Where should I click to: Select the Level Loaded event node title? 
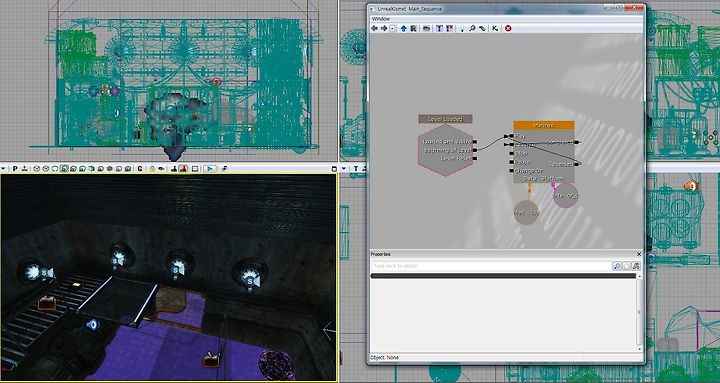click(445, 119)
